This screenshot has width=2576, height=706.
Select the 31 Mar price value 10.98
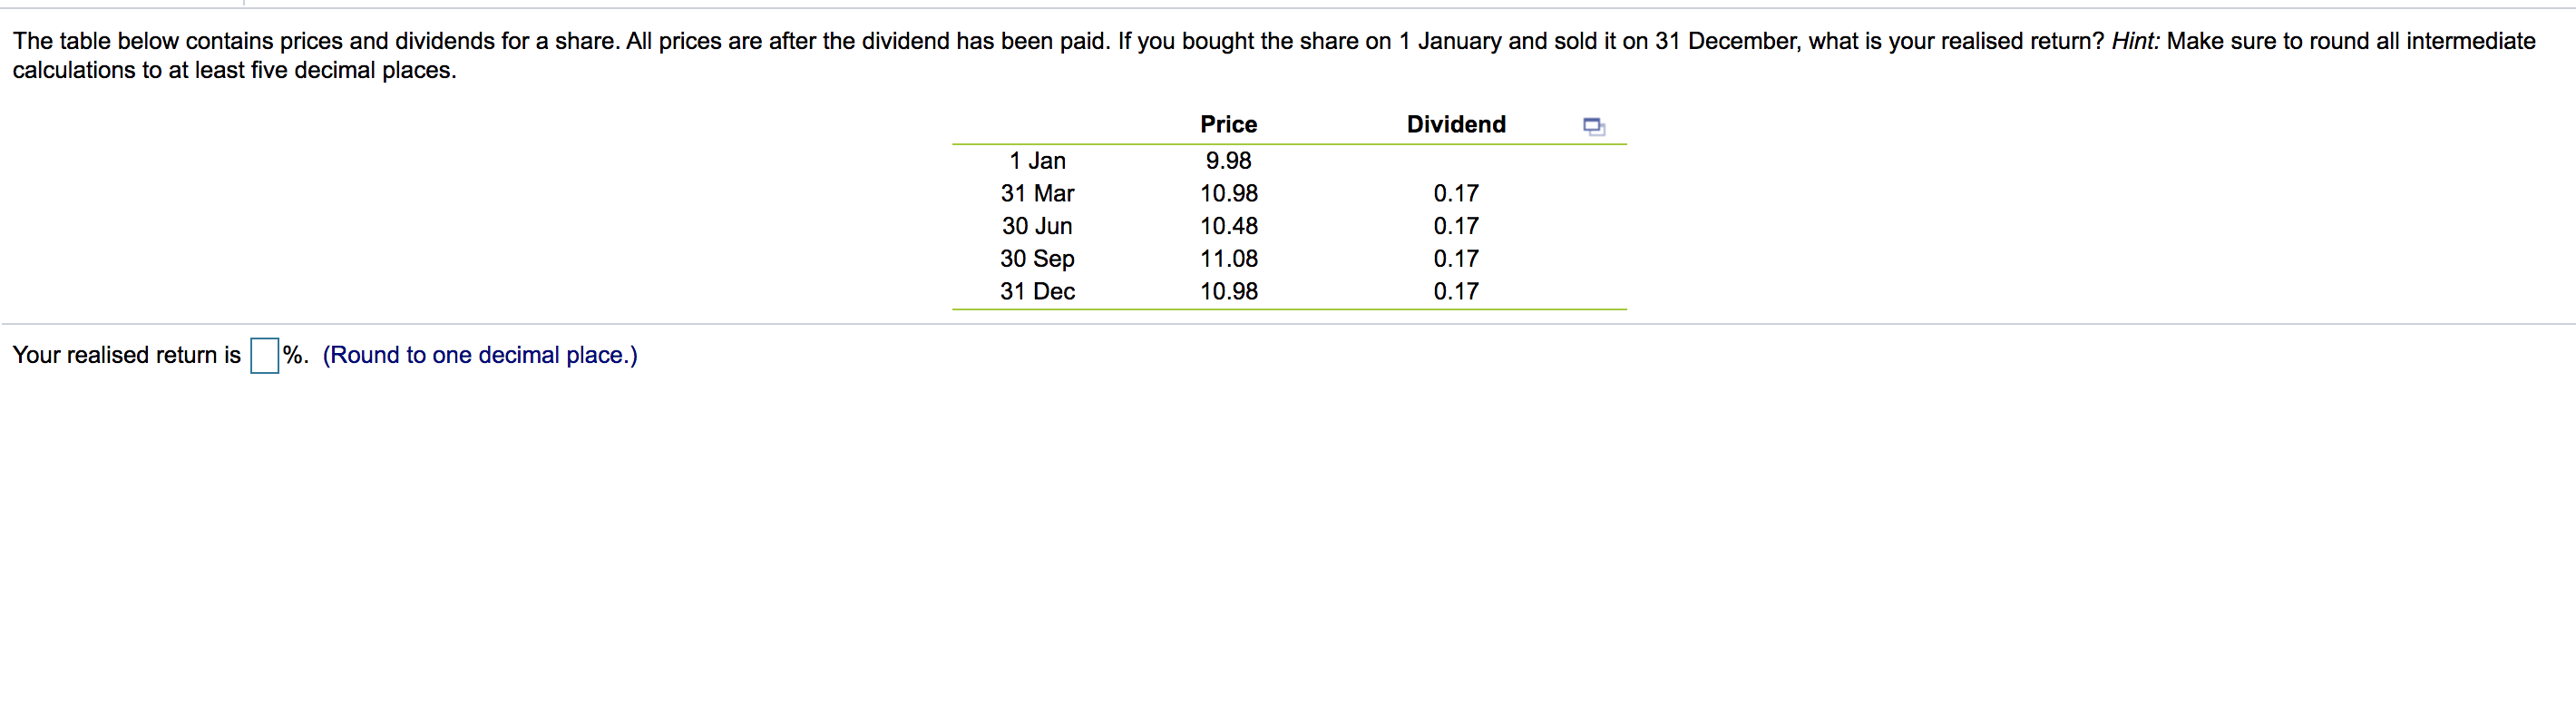1228,193
